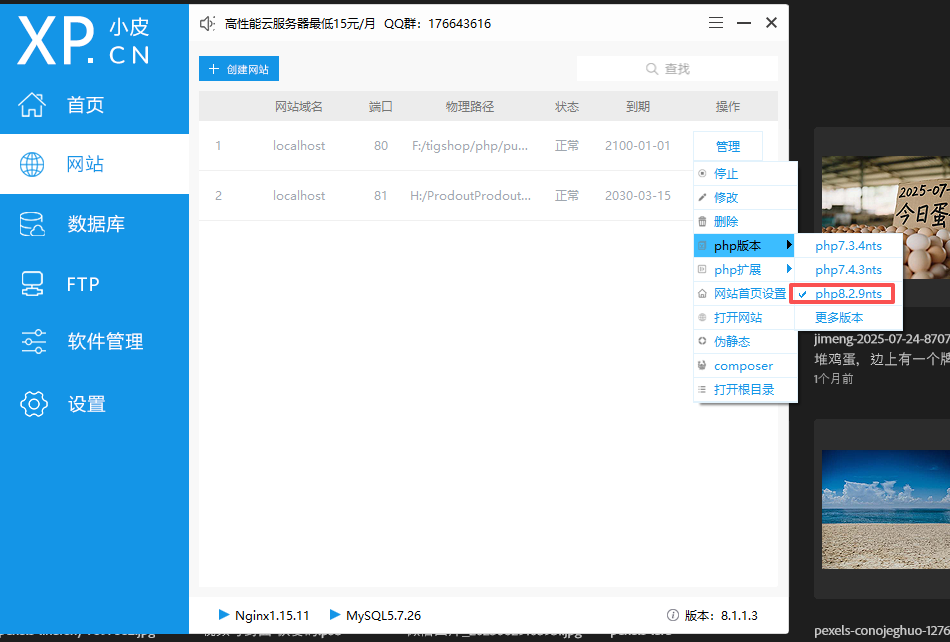The height and width of the screenshot is (642, 950).
Task: Select the checked php8.2.9nts version
Action: (847, 294)
